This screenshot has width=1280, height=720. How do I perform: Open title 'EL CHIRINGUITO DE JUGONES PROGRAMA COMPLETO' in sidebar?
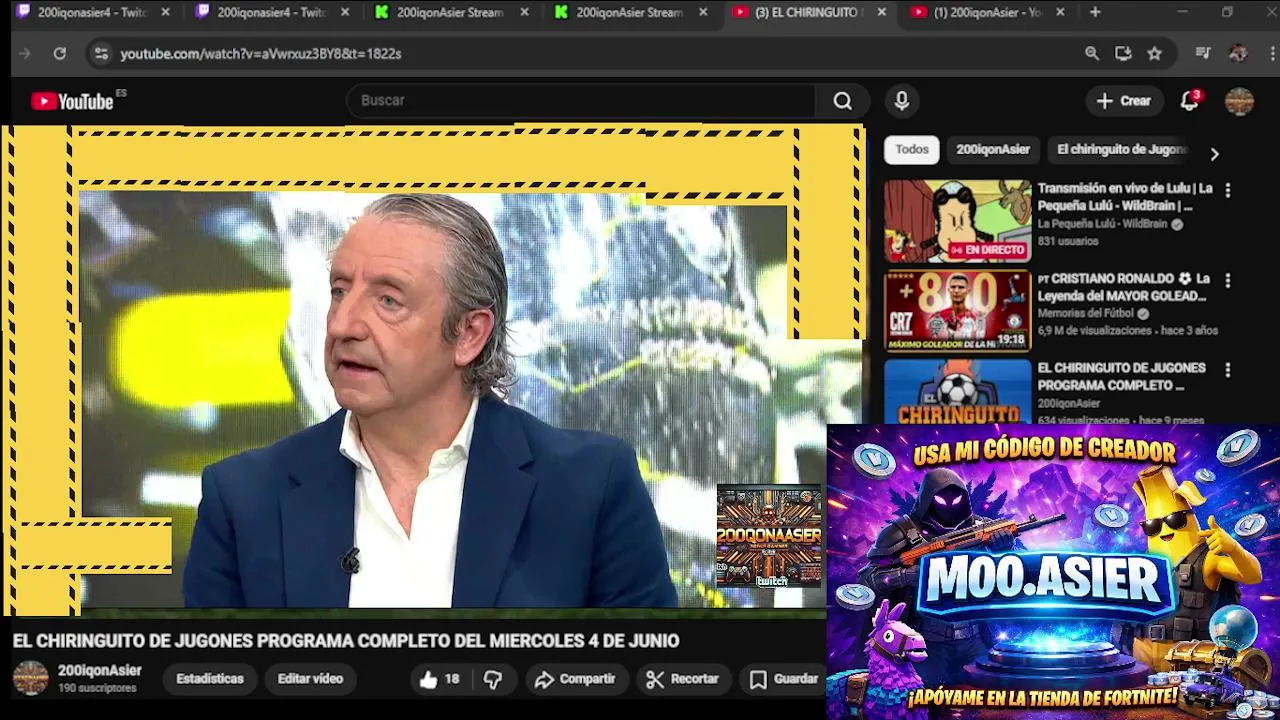1121,377
